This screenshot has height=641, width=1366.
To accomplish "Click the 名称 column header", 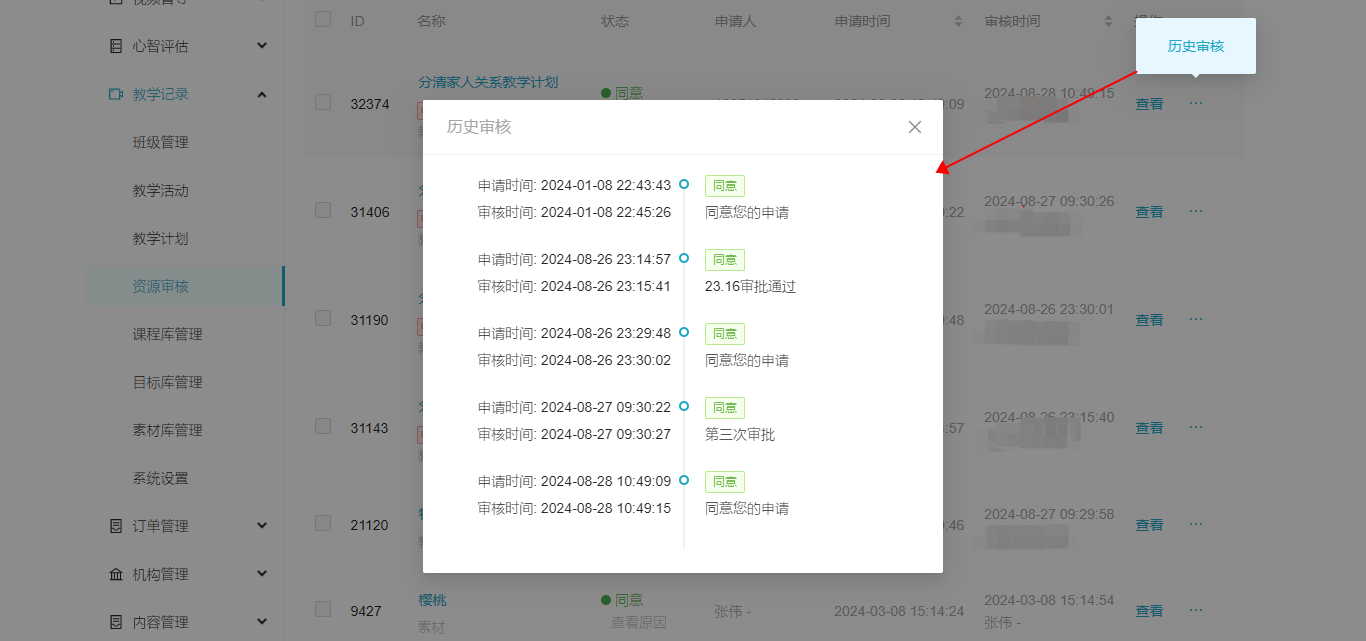I will pos(431,21).
